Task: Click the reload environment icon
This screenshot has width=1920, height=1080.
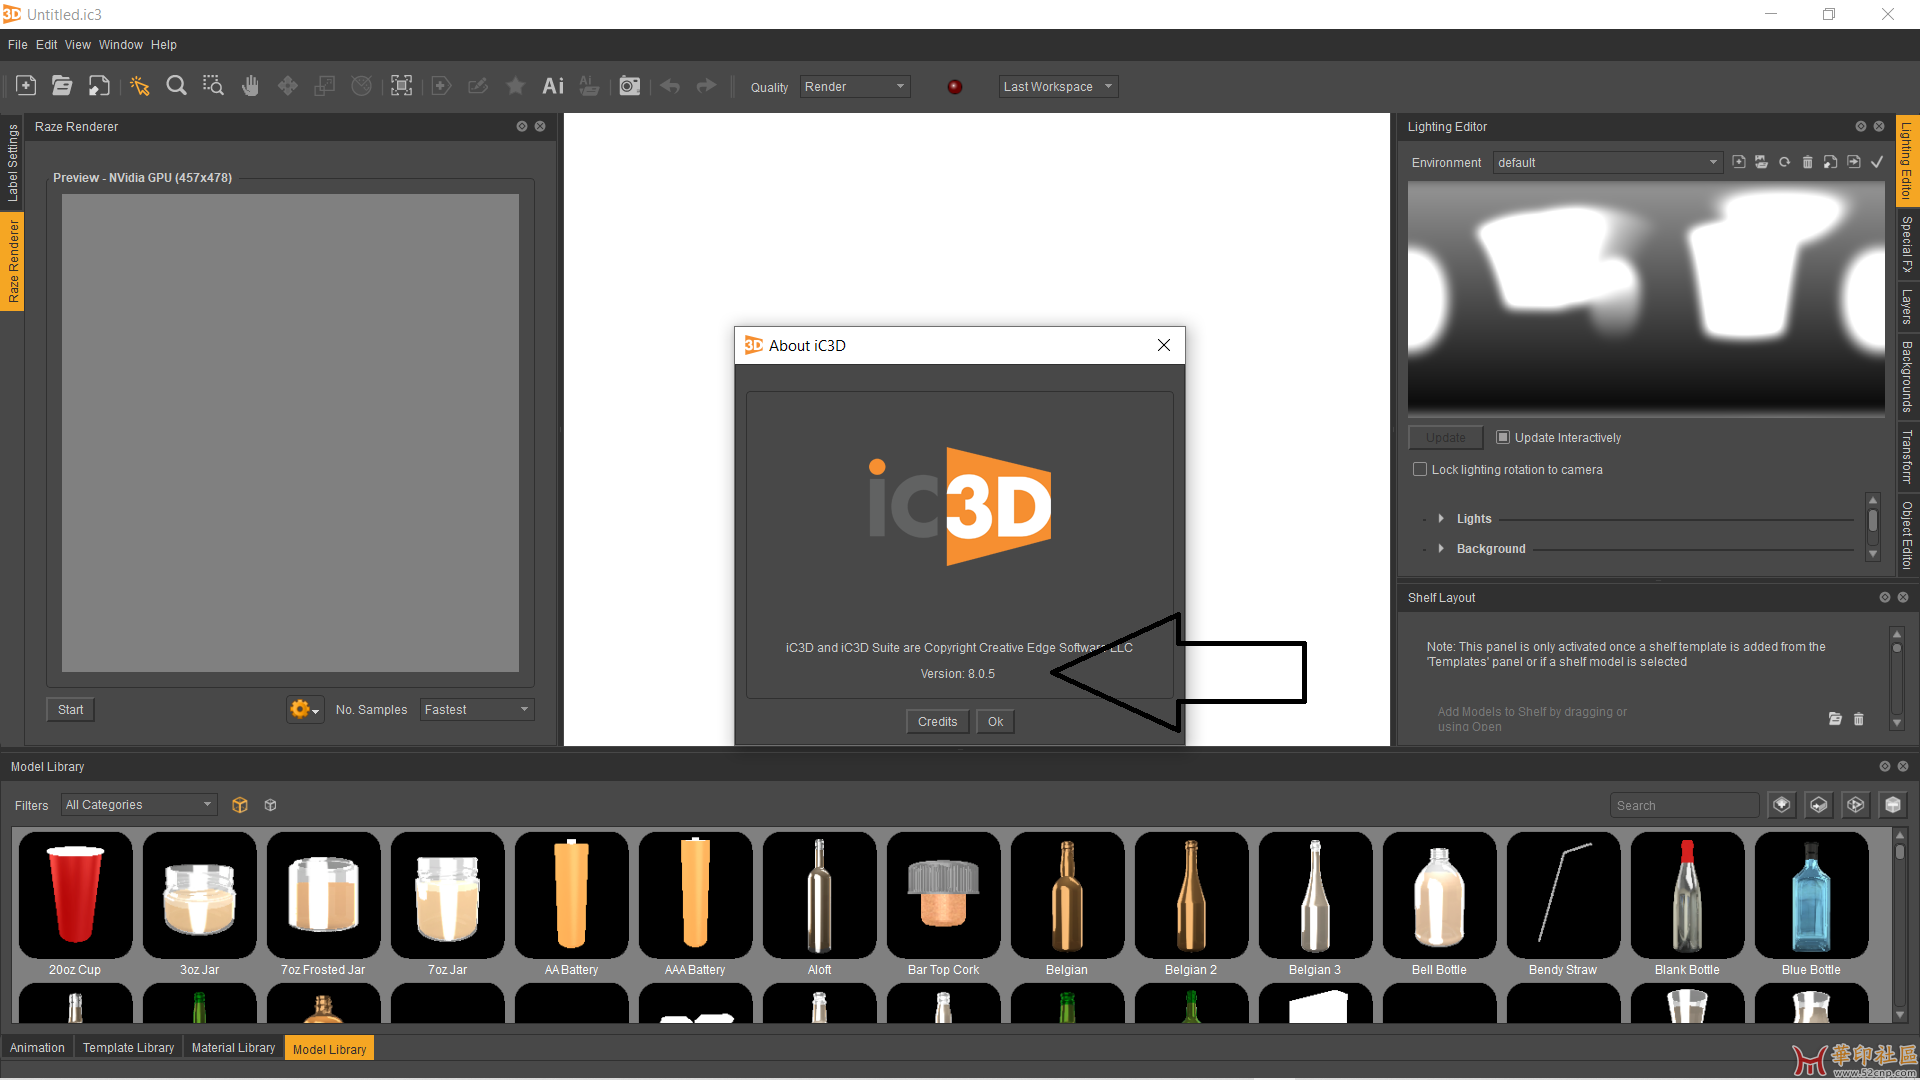Action: click(x=1784, y=162)
